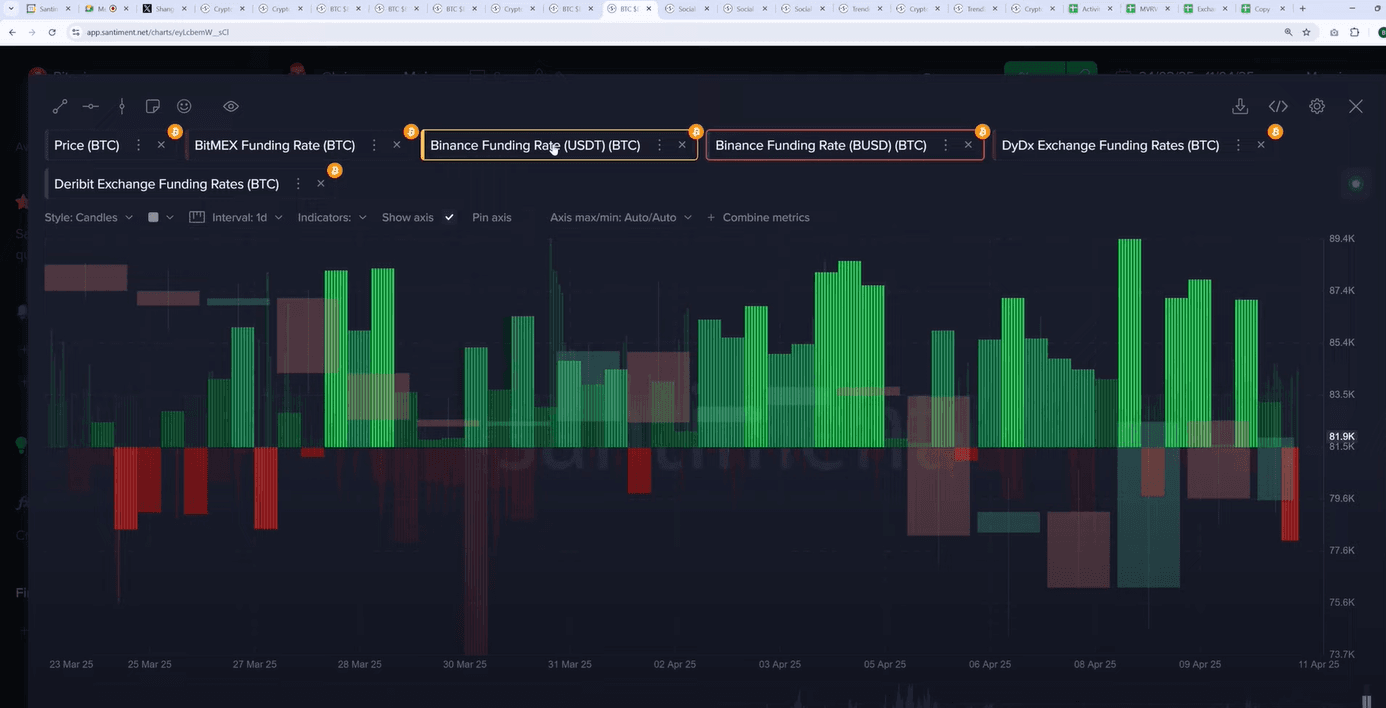The height and width of the screenshot is (708, 1386).
Task: Select the horizontal line drawing tool
Action: [91, 106]
